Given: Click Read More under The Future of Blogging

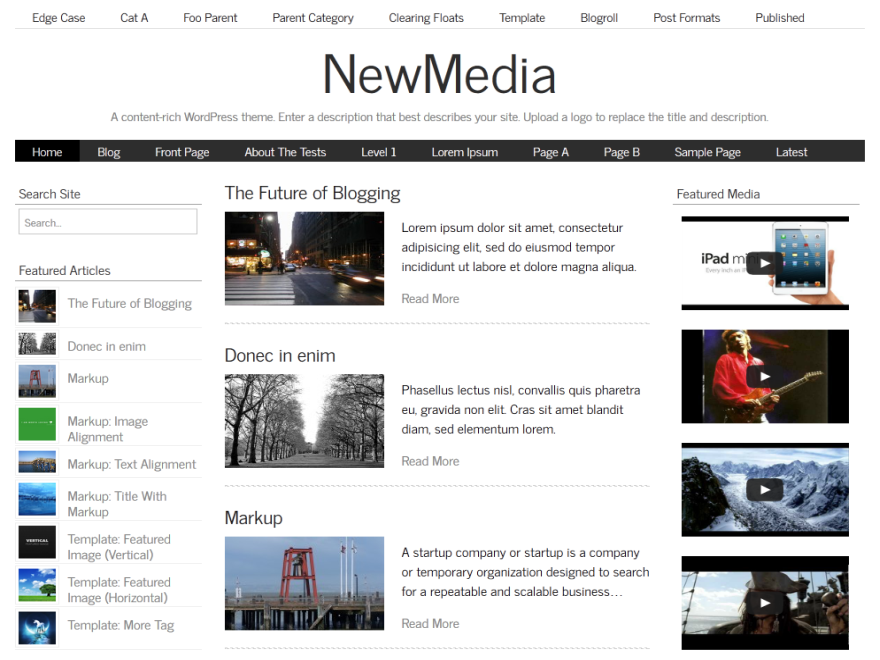Looking at the screenshot, I should click(430, 298).
